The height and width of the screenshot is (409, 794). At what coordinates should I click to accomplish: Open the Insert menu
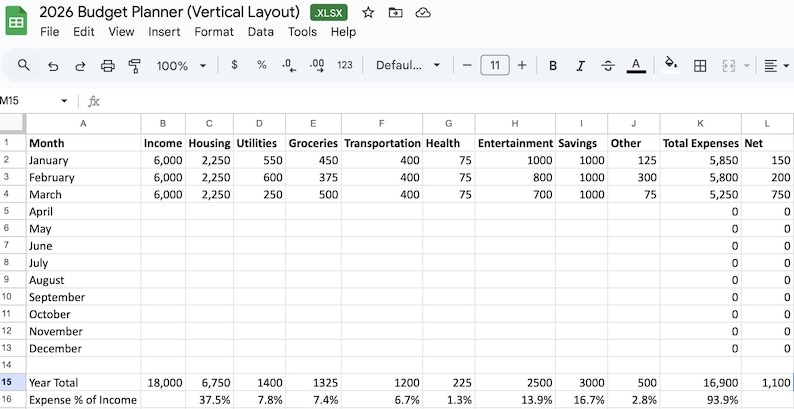(x=164, y=32)
